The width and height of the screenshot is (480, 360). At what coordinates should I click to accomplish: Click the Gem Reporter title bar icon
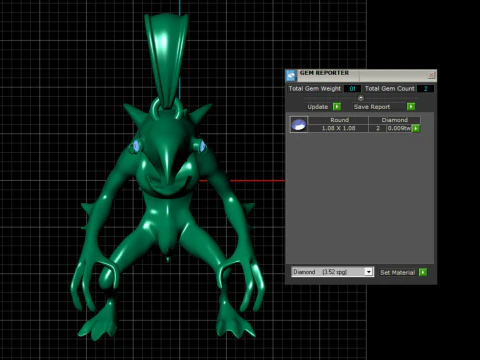pos(291,76)
